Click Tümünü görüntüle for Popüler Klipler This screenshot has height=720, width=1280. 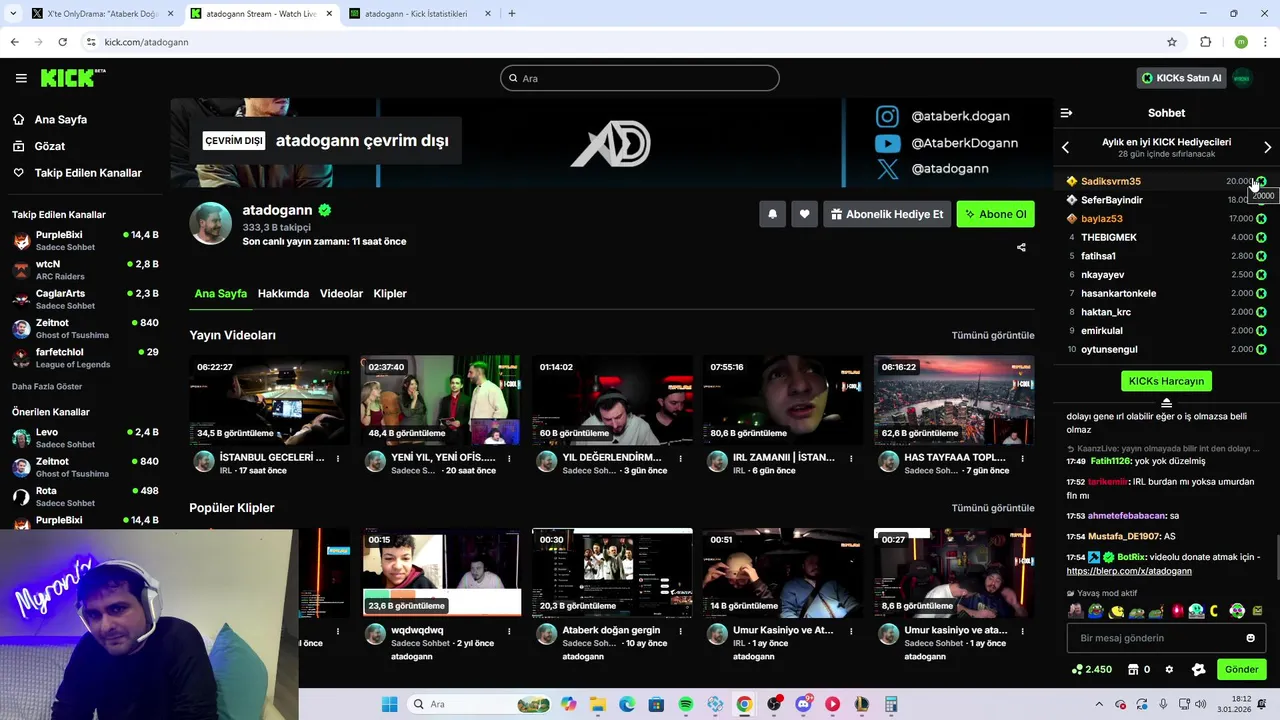click(993, 508)
